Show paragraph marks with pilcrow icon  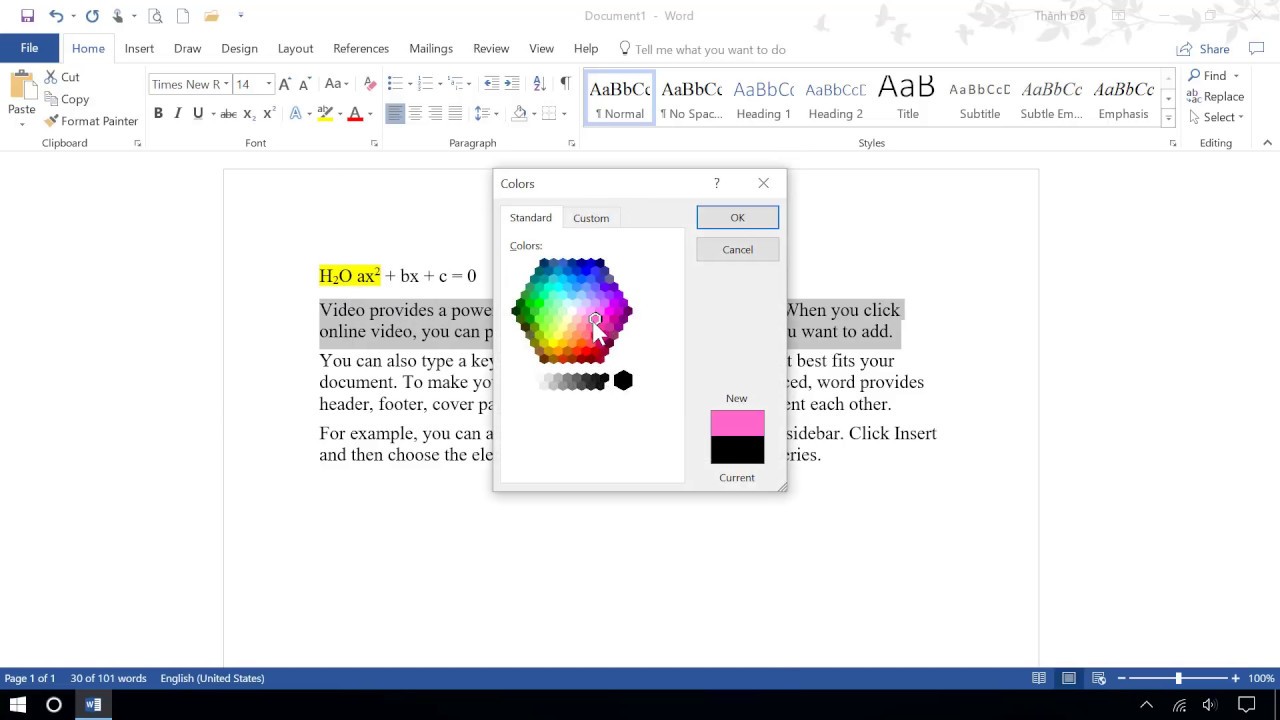[x=565, y=84]
